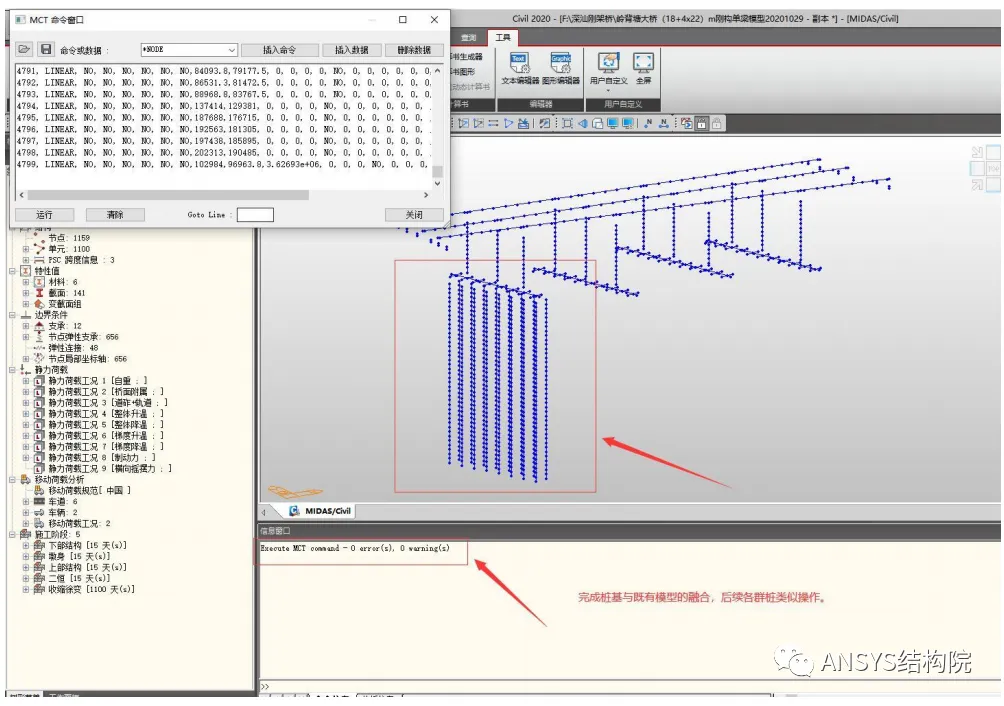This screenshot has height=706, width=1004.
Task: Collapse the 边界条件 tree group
Action: [x=12, y=315]
